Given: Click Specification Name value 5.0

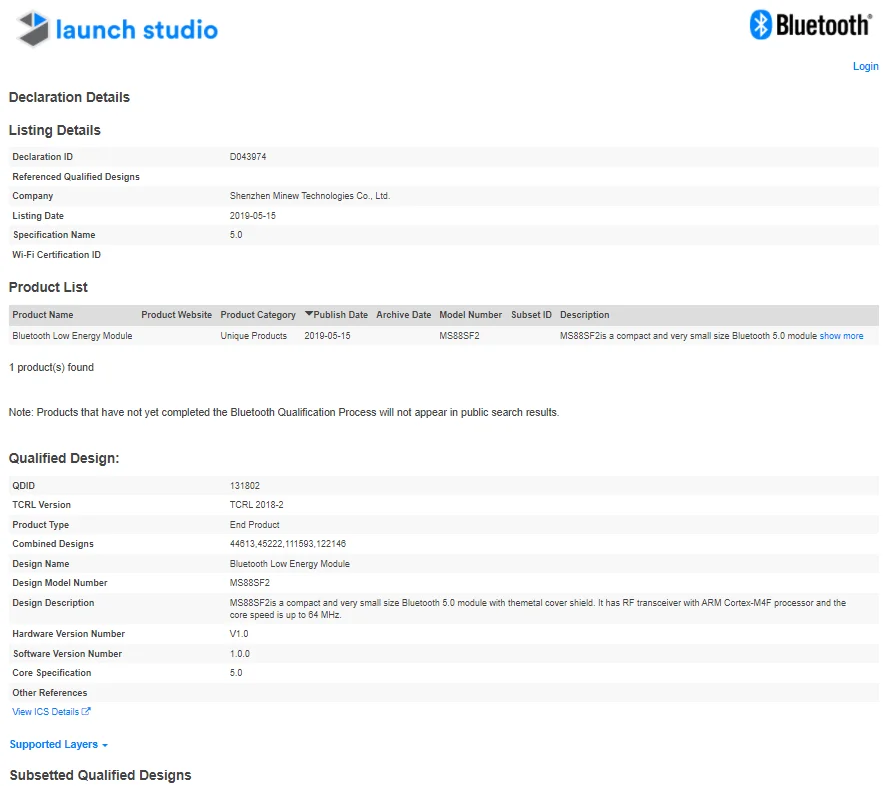Looking at the screenshot, I should [236, 235].
